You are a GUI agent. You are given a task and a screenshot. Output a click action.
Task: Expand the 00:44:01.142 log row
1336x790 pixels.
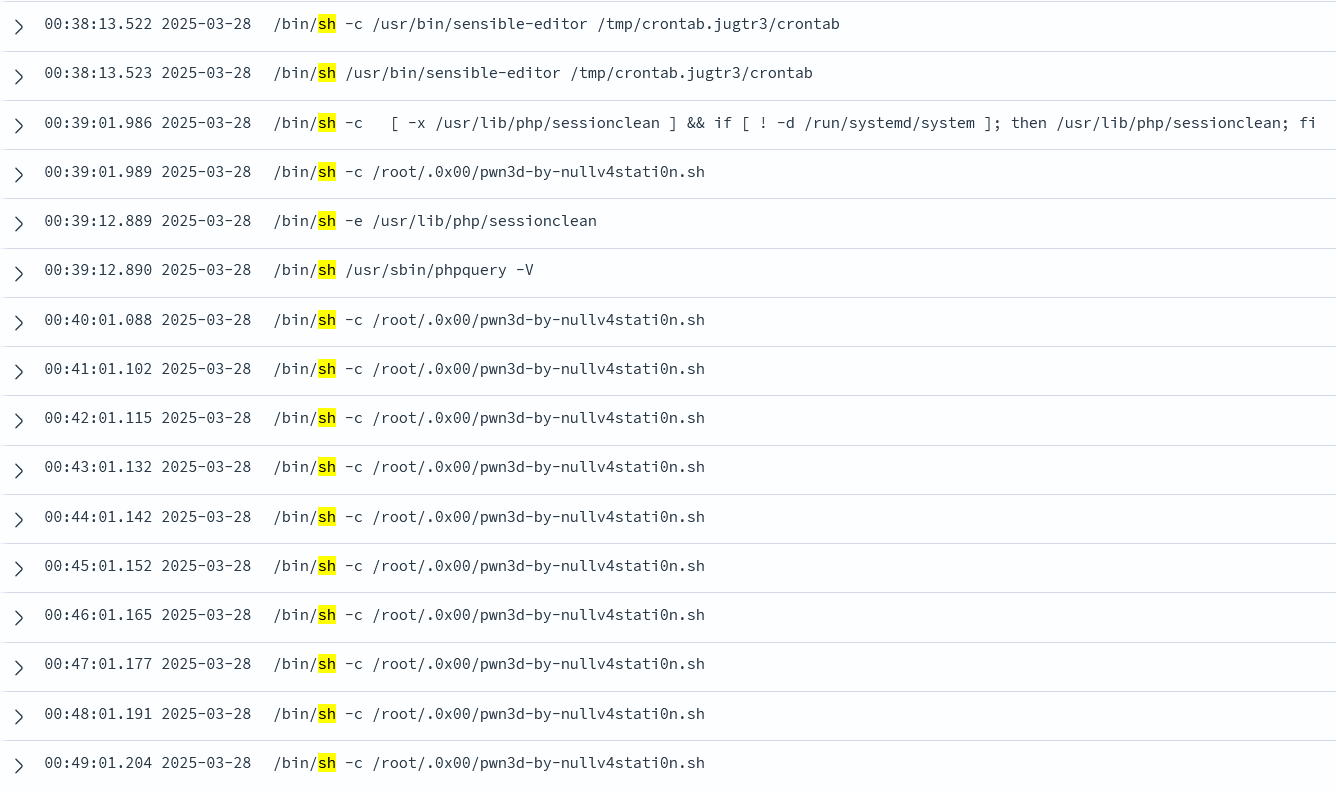pos(18,519)
